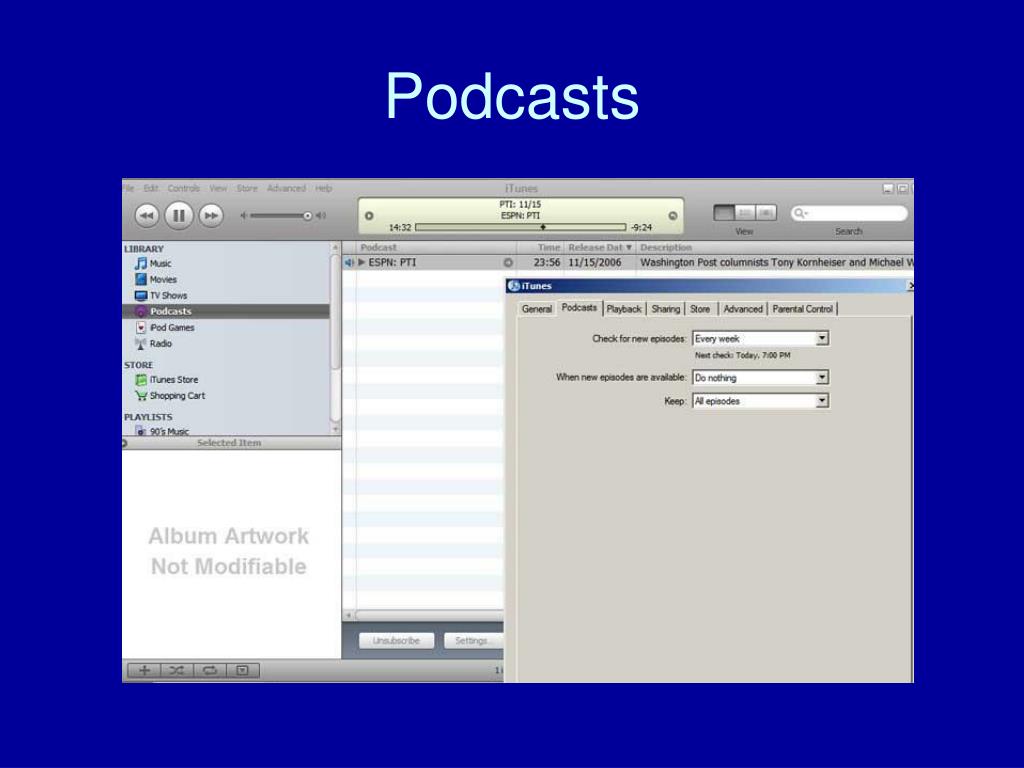Viewport: 1024px width, 768px height.
Task: Click the display right circular arrow icon
Action: coord(673,216)
